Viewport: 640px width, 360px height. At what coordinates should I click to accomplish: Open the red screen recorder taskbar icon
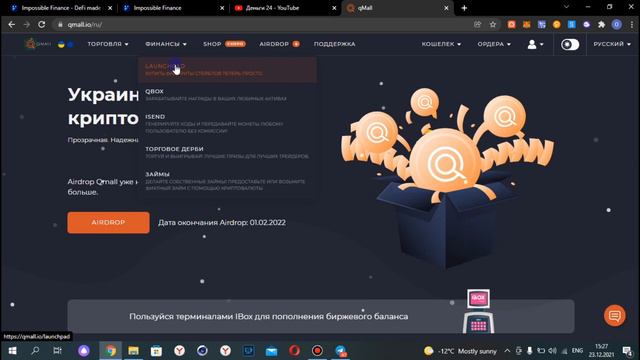tap(317, 351)
